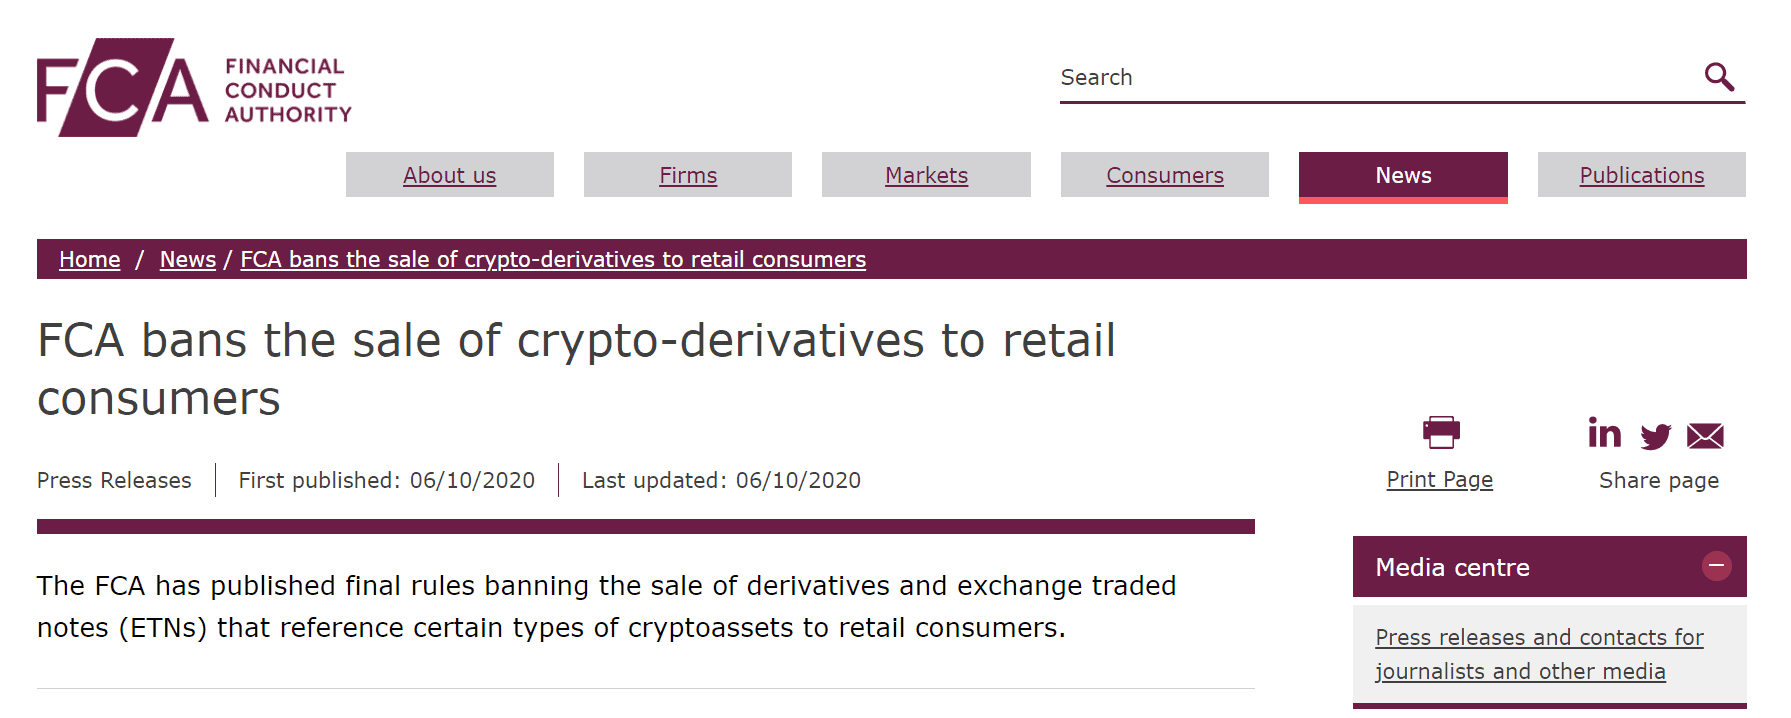
Task: Click the printer icon
Action: (x=1441, y=433)
